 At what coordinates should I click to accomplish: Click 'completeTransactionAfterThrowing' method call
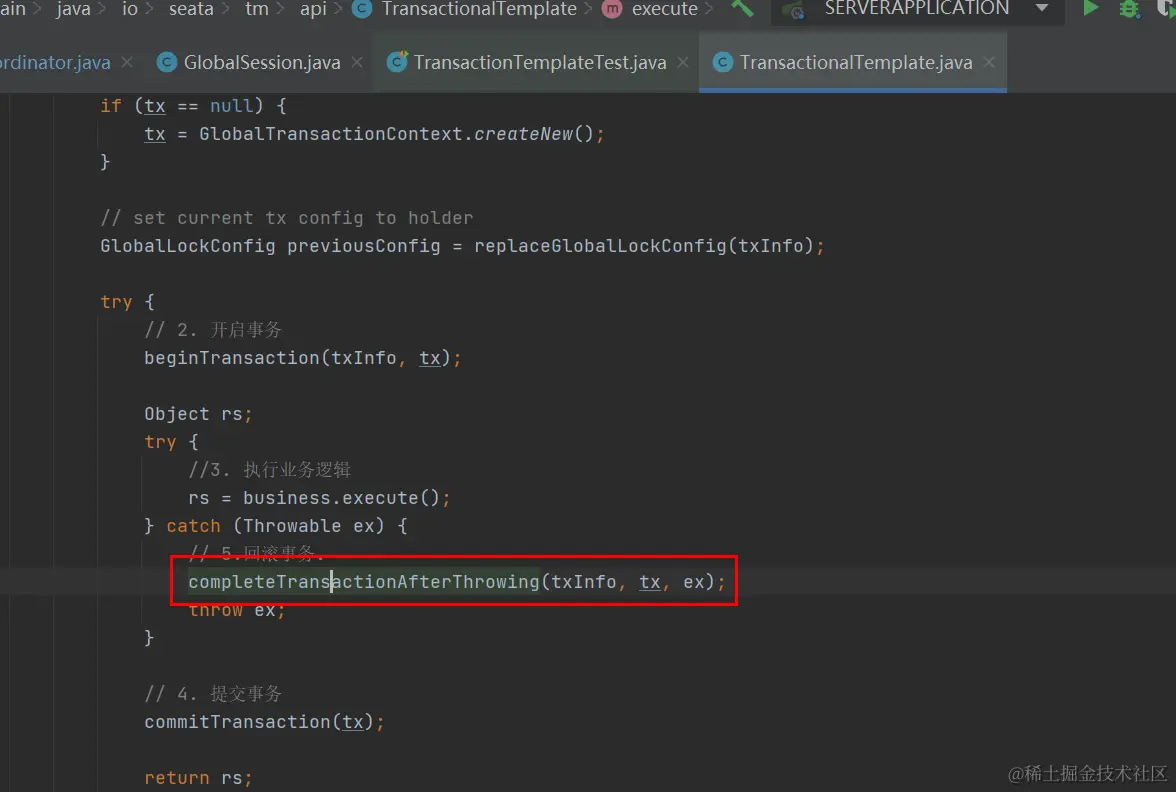pos(364,582)
